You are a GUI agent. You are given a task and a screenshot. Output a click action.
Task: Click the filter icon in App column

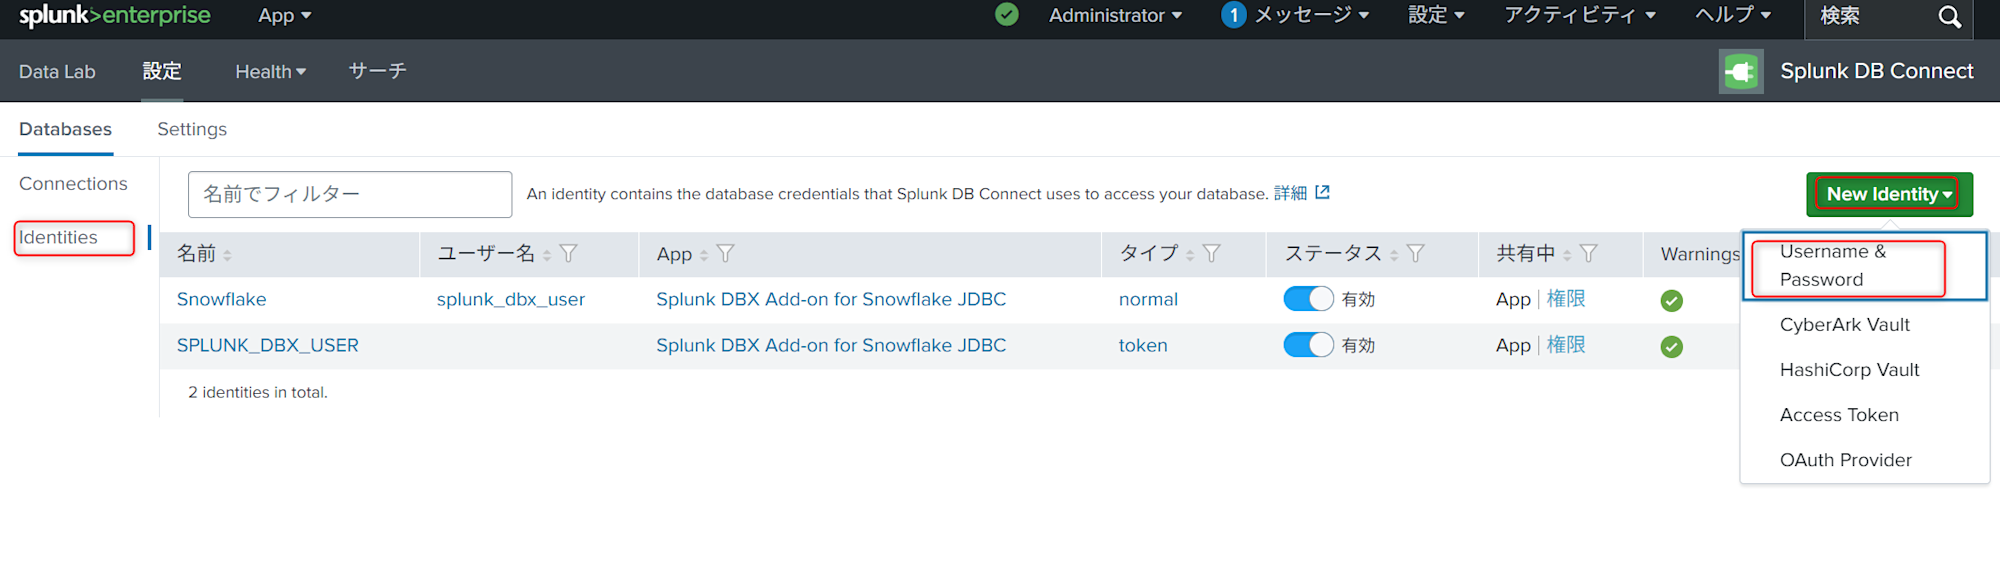click(x=726, y=254)
